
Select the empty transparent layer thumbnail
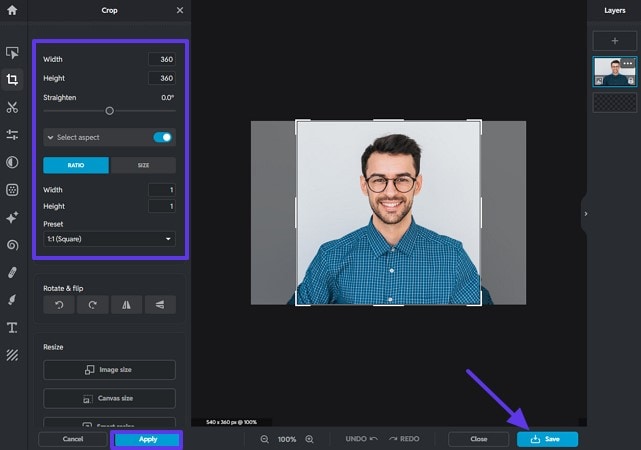(x=614, y=102)
